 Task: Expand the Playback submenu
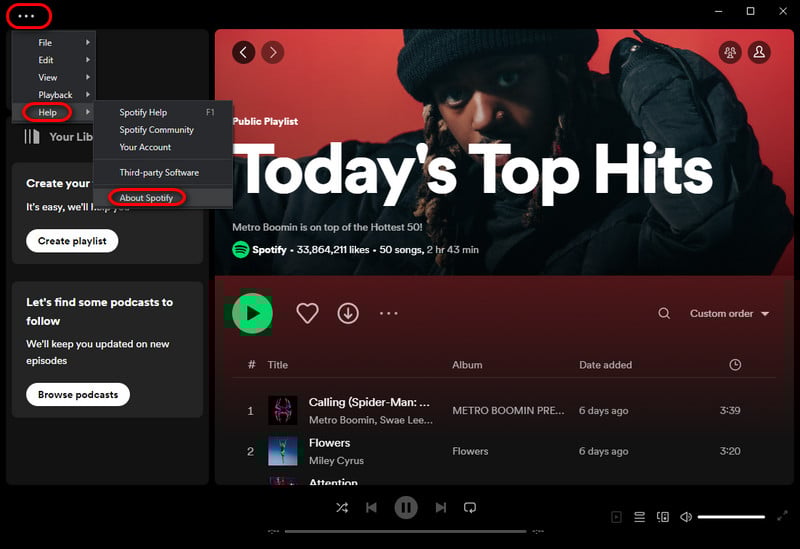coord(54,95)
